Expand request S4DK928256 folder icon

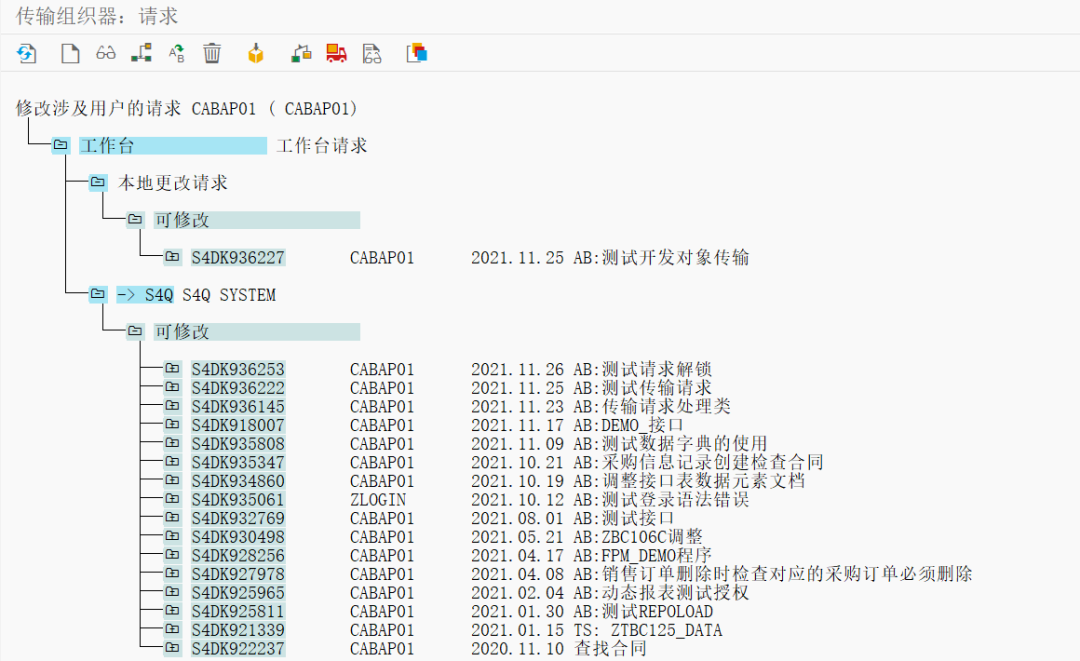point(172,554)
